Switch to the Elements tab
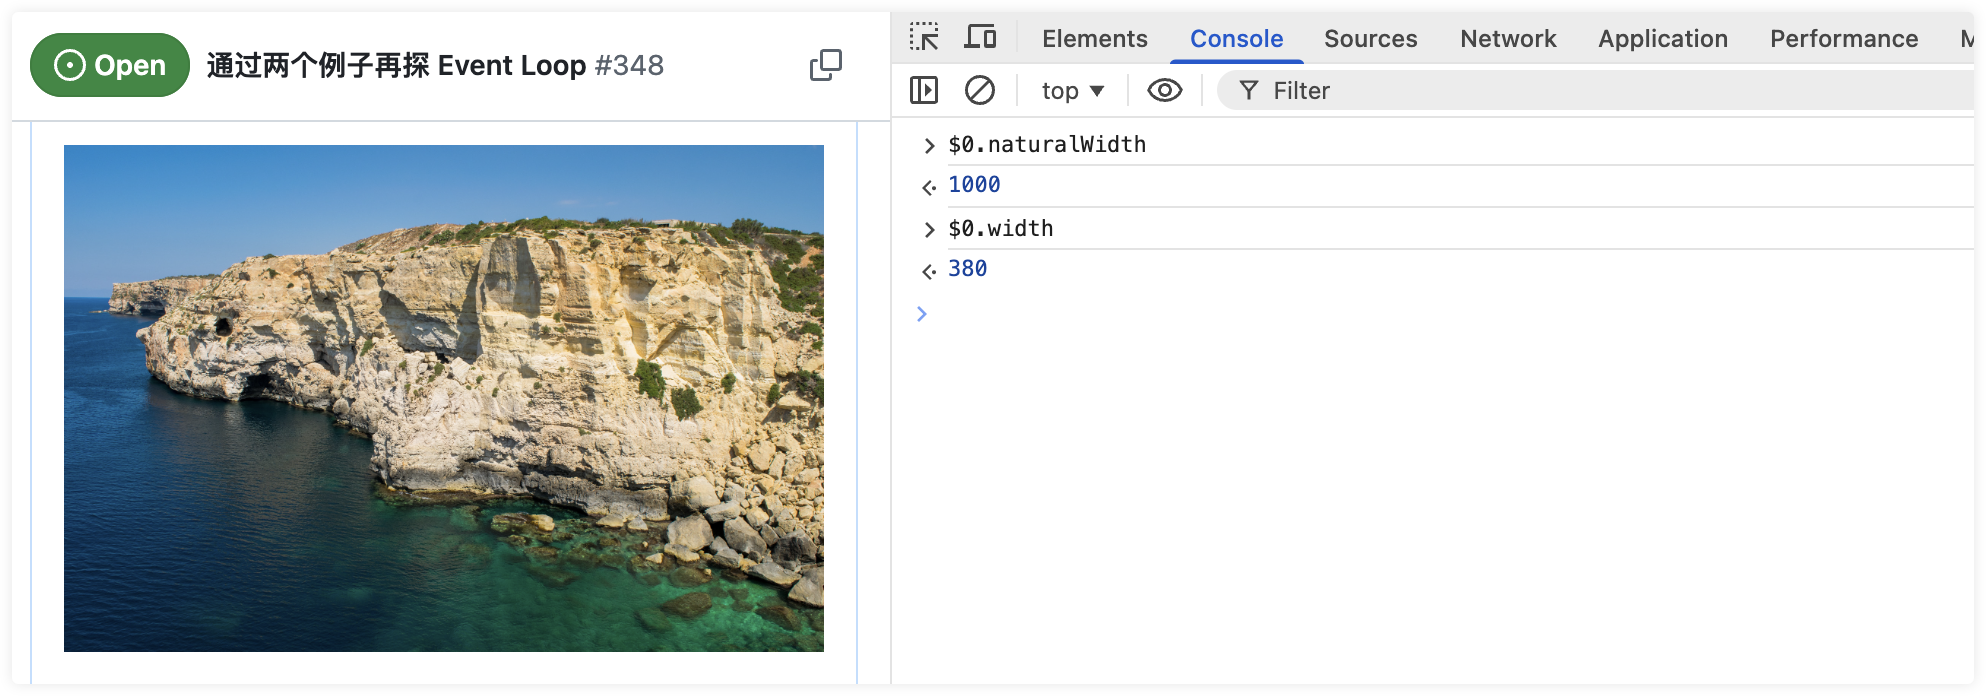Screen dimensions: 1986x696 (1094, 39)
